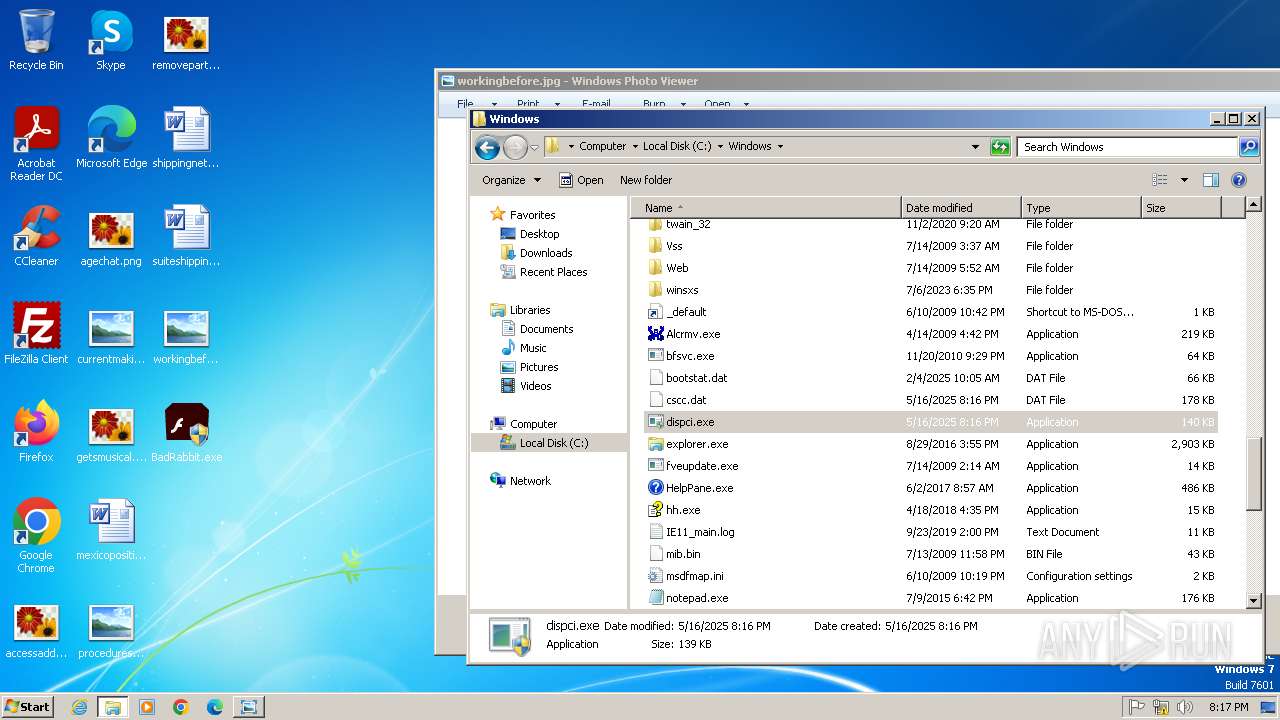Open Explorer help question mark icon
This screenshot has height=720, width=1280.
[1239, 180]
